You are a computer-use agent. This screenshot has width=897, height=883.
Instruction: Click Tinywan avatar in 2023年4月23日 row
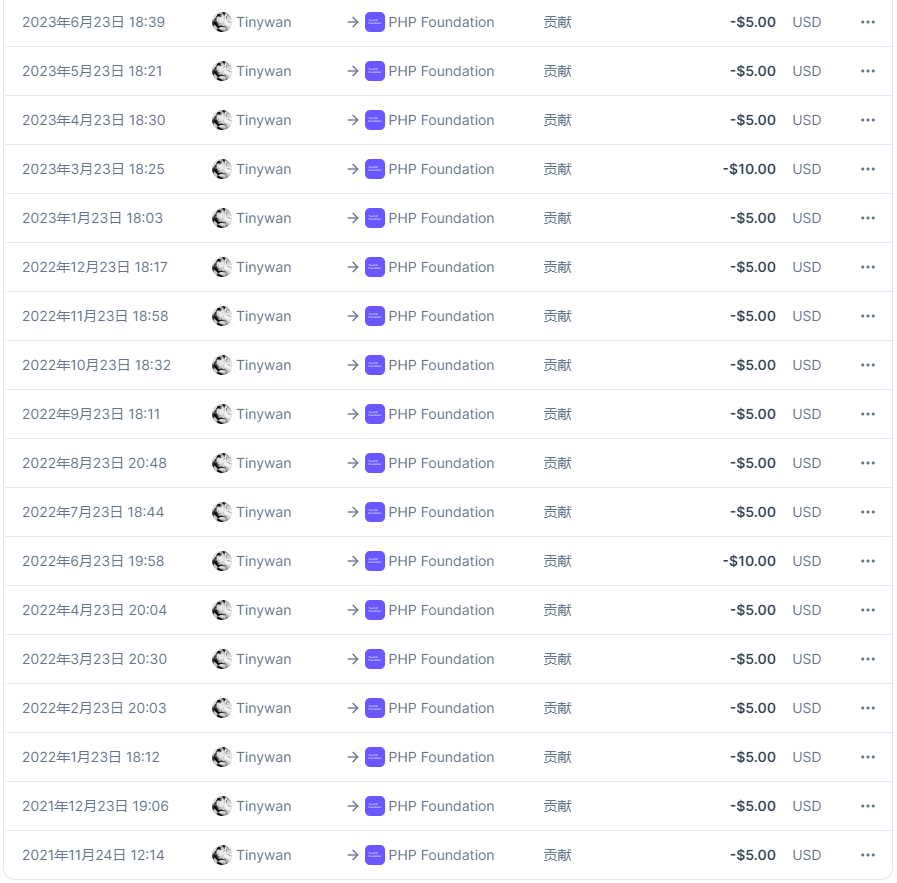click(x=222, y=120)
